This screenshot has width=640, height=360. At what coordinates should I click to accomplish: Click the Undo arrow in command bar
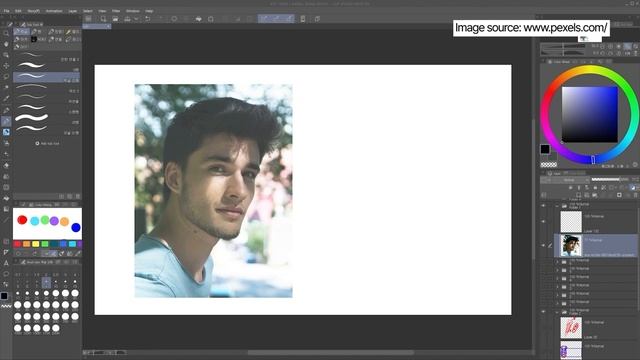click(x=148, y=19)
